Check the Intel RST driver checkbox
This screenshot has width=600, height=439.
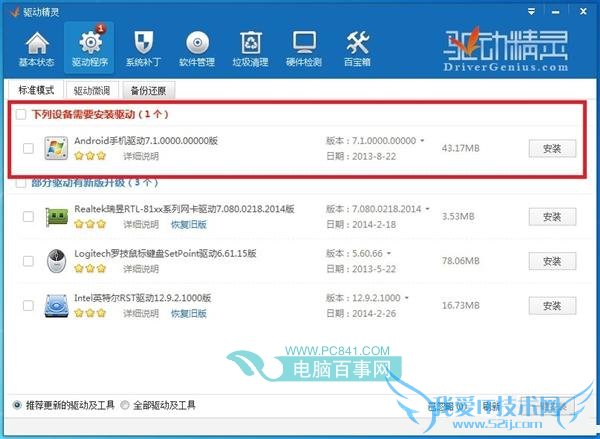tap(28, 305)
